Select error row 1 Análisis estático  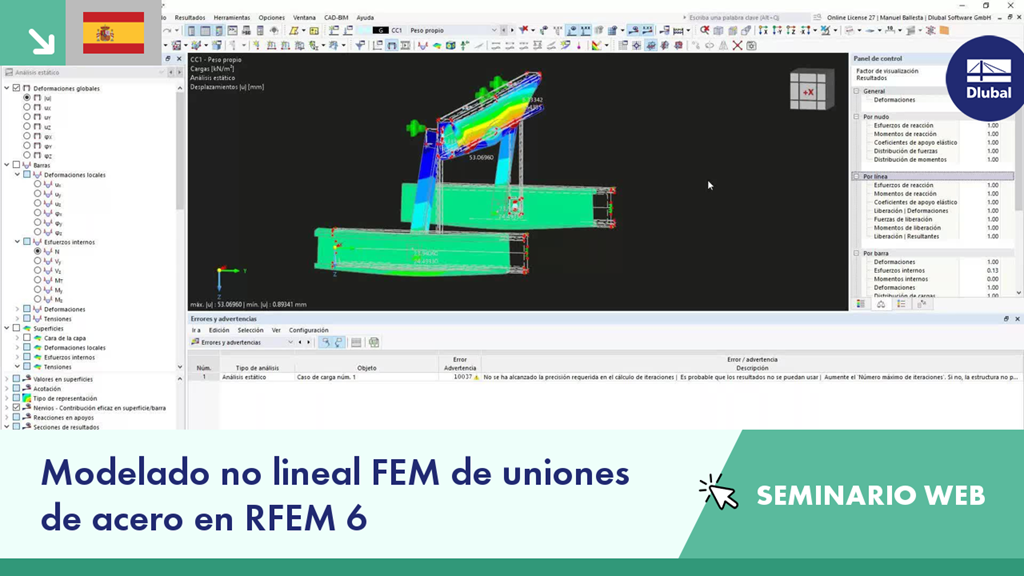(605, 377)
